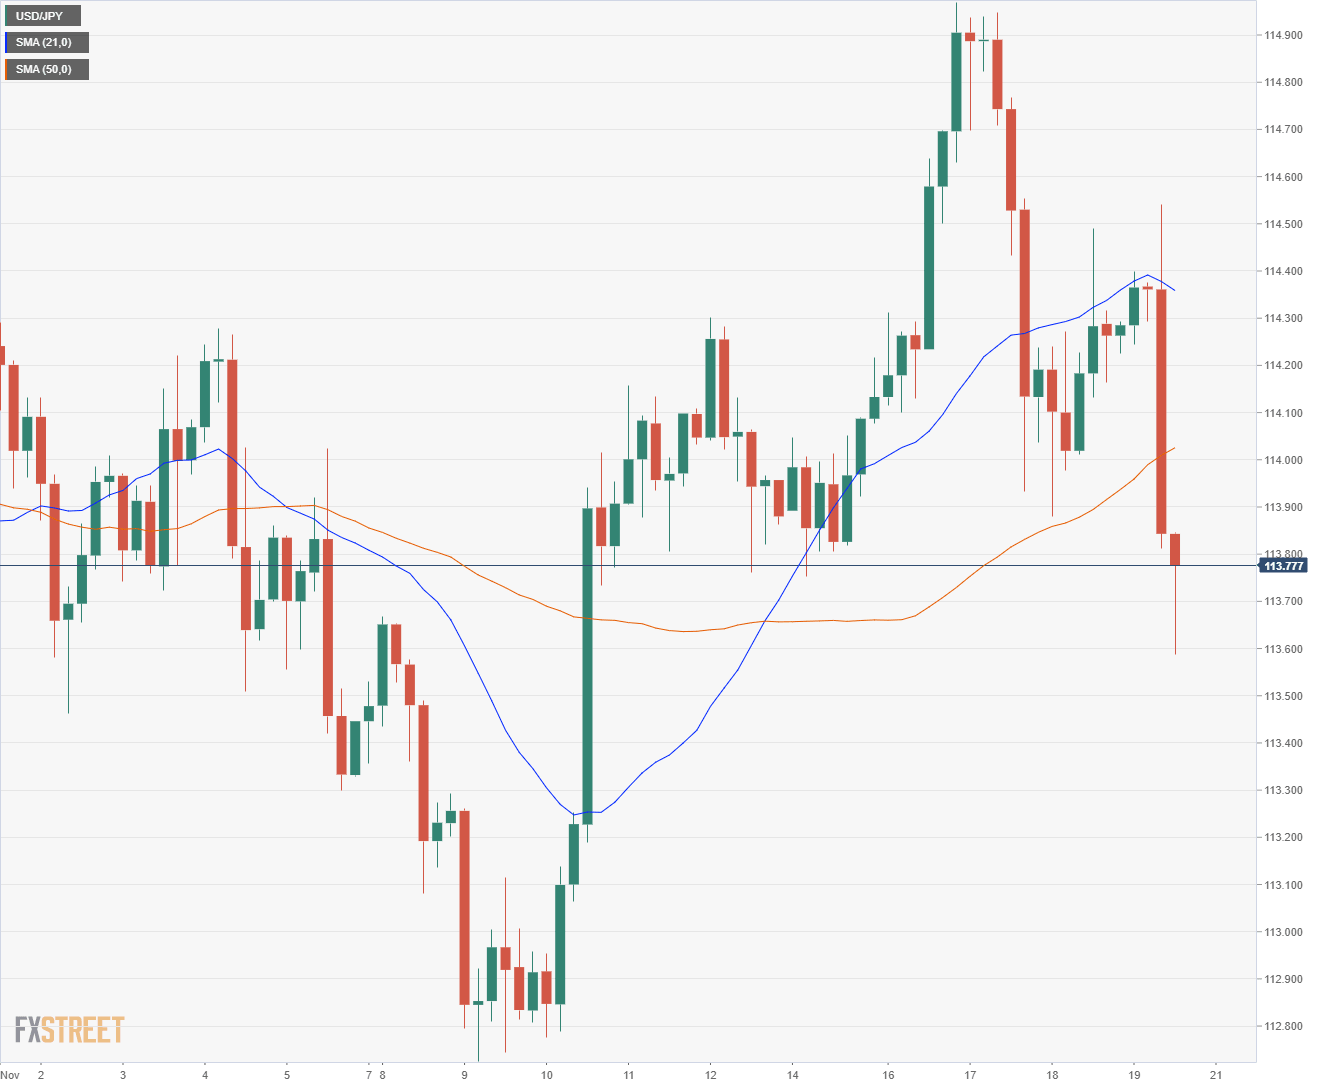
Task: Click the last red candle at right edge
Action: tap(1175, 549)
